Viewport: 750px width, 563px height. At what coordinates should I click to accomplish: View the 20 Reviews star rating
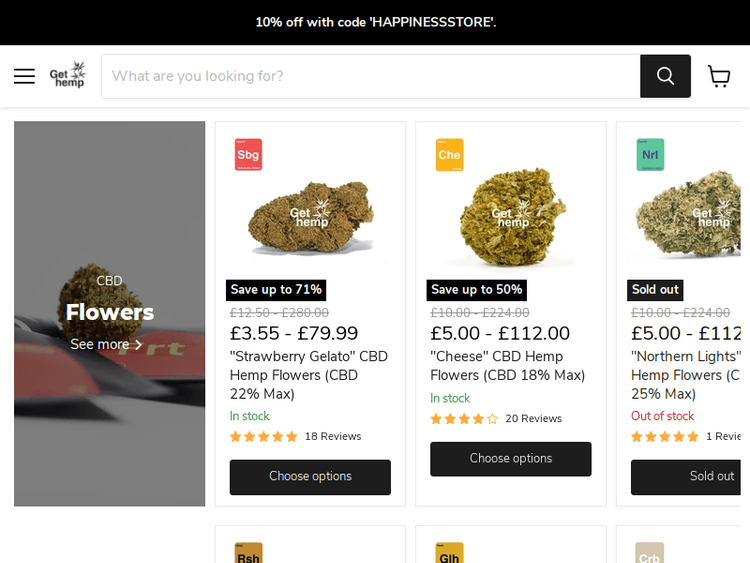496,419
